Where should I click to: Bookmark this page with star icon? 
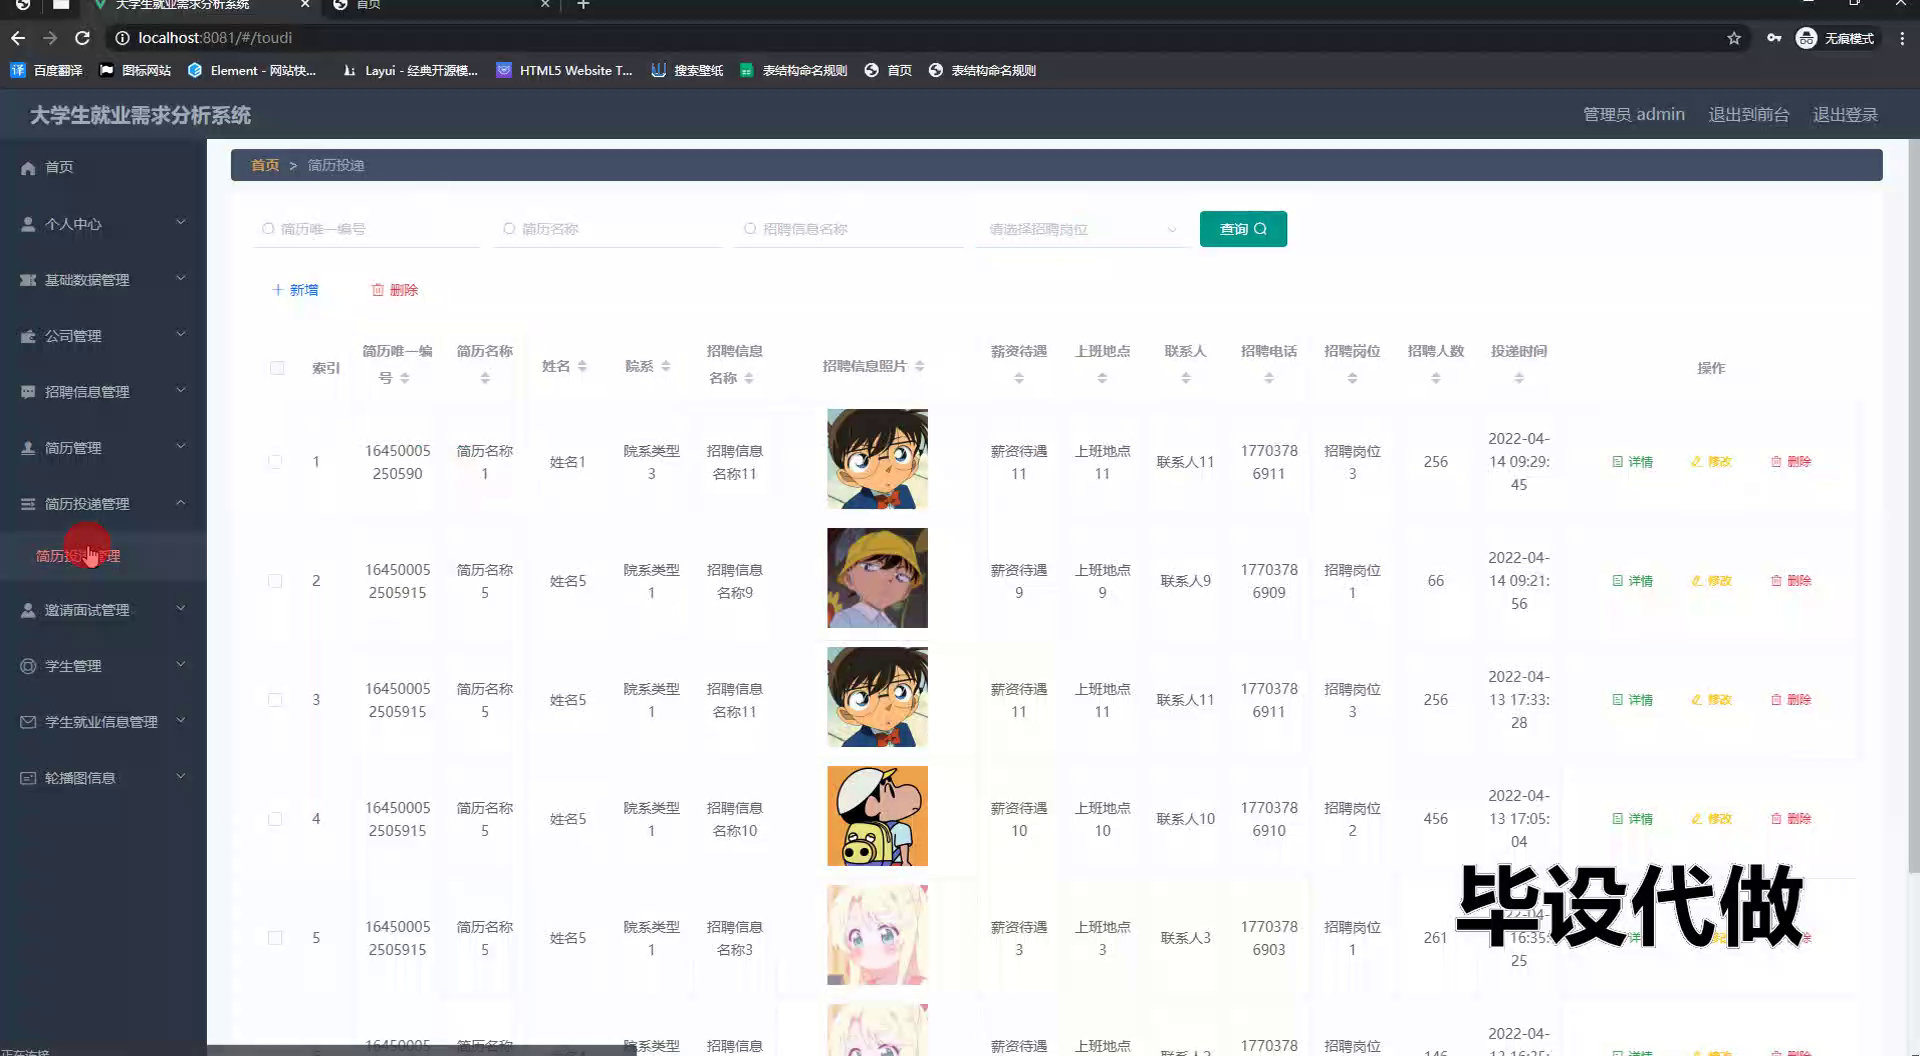1734,38
